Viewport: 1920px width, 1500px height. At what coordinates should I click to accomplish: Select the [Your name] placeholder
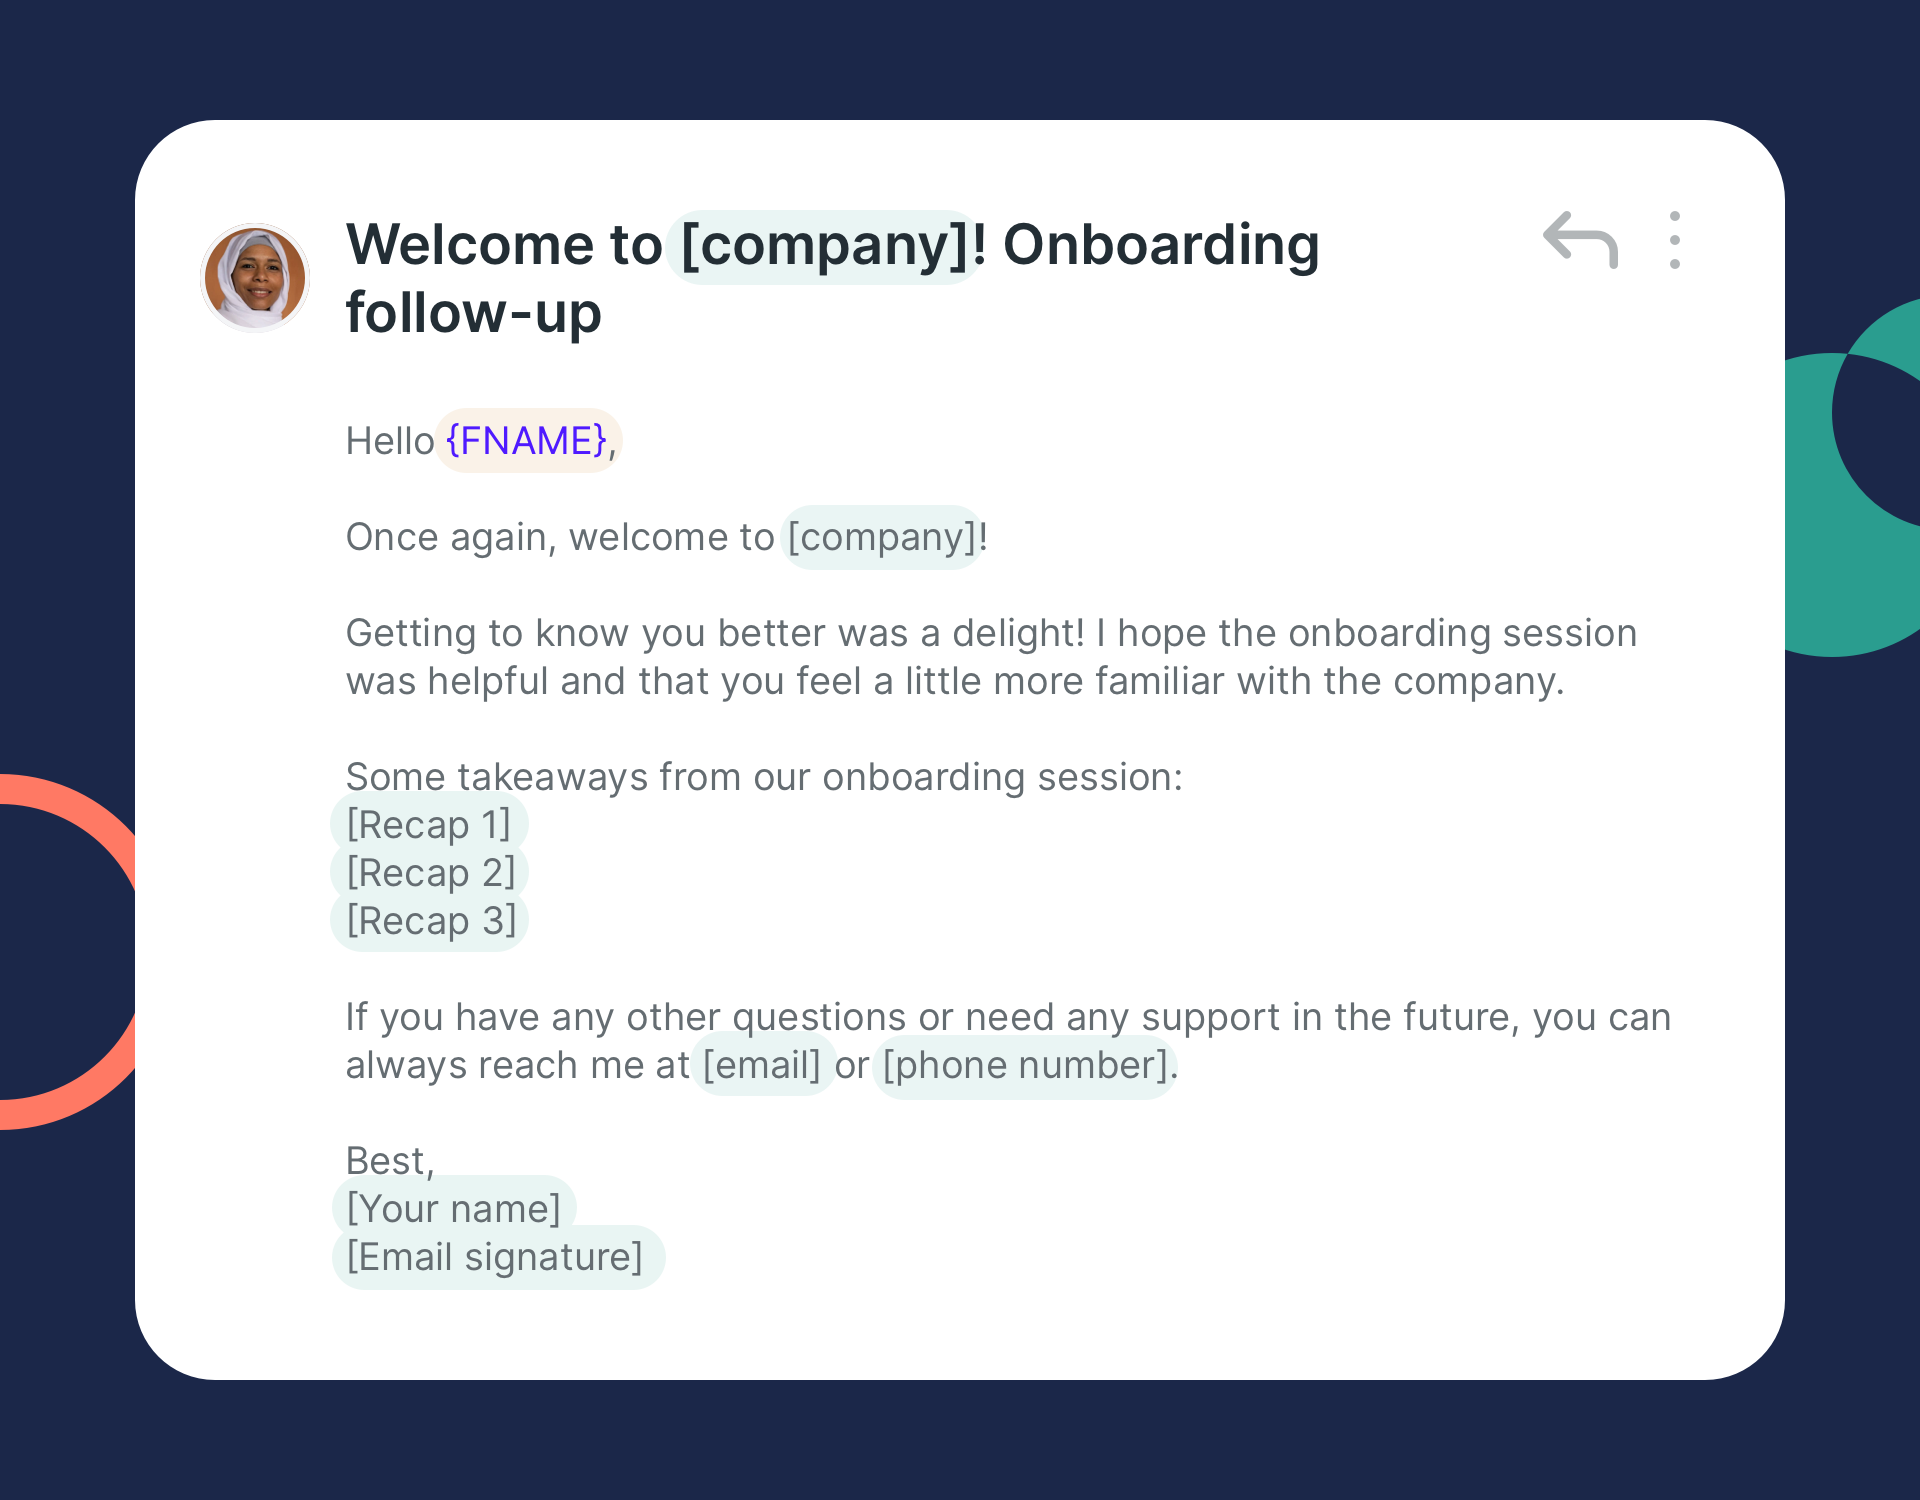pos(453,1209)
